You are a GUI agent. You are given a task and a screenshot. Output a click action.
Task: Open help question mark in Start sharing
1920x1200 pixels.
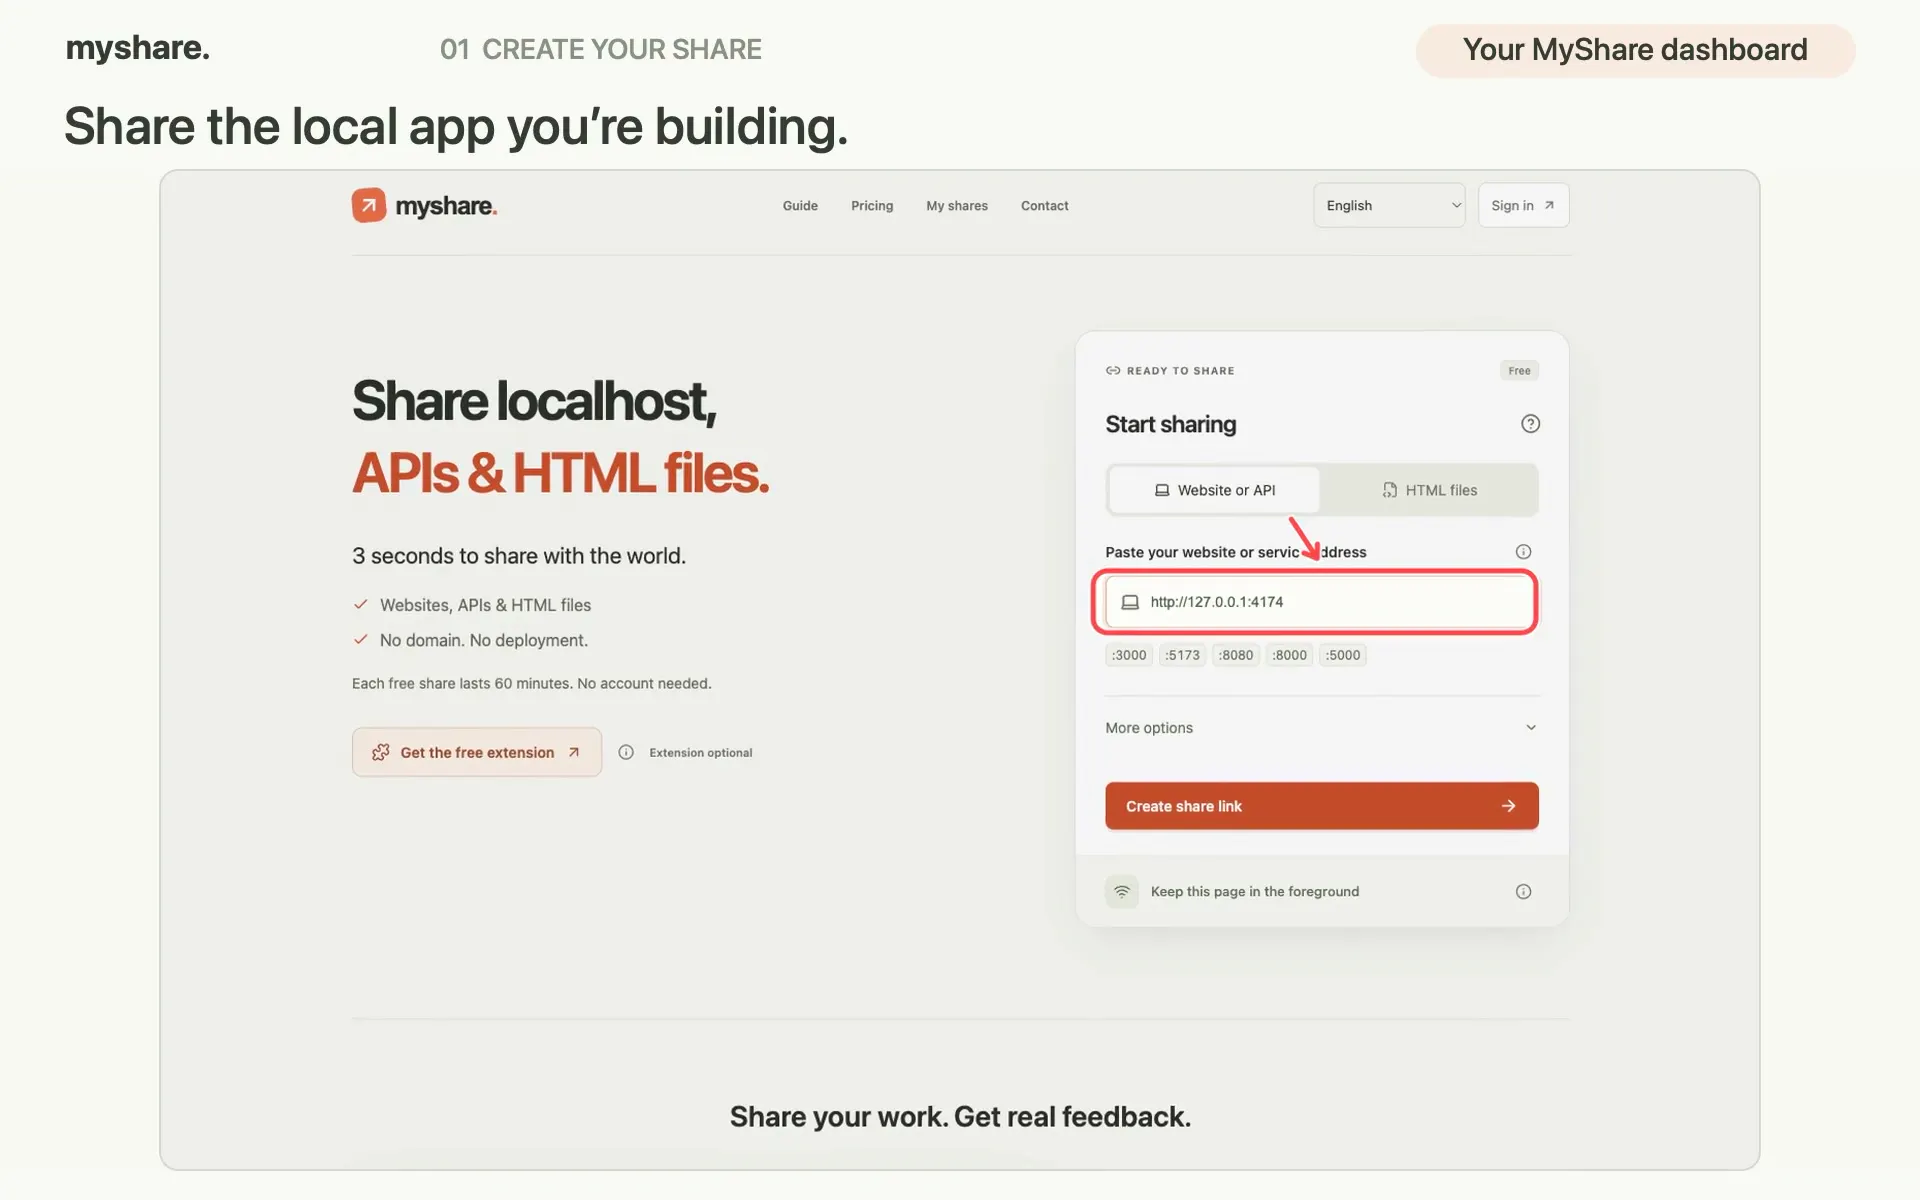tap(1530, 424)
